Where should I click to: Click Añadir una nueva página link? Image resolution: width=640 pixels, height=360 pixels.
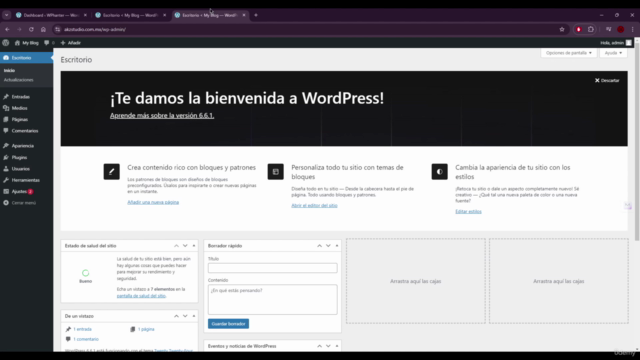pos(153,202)
